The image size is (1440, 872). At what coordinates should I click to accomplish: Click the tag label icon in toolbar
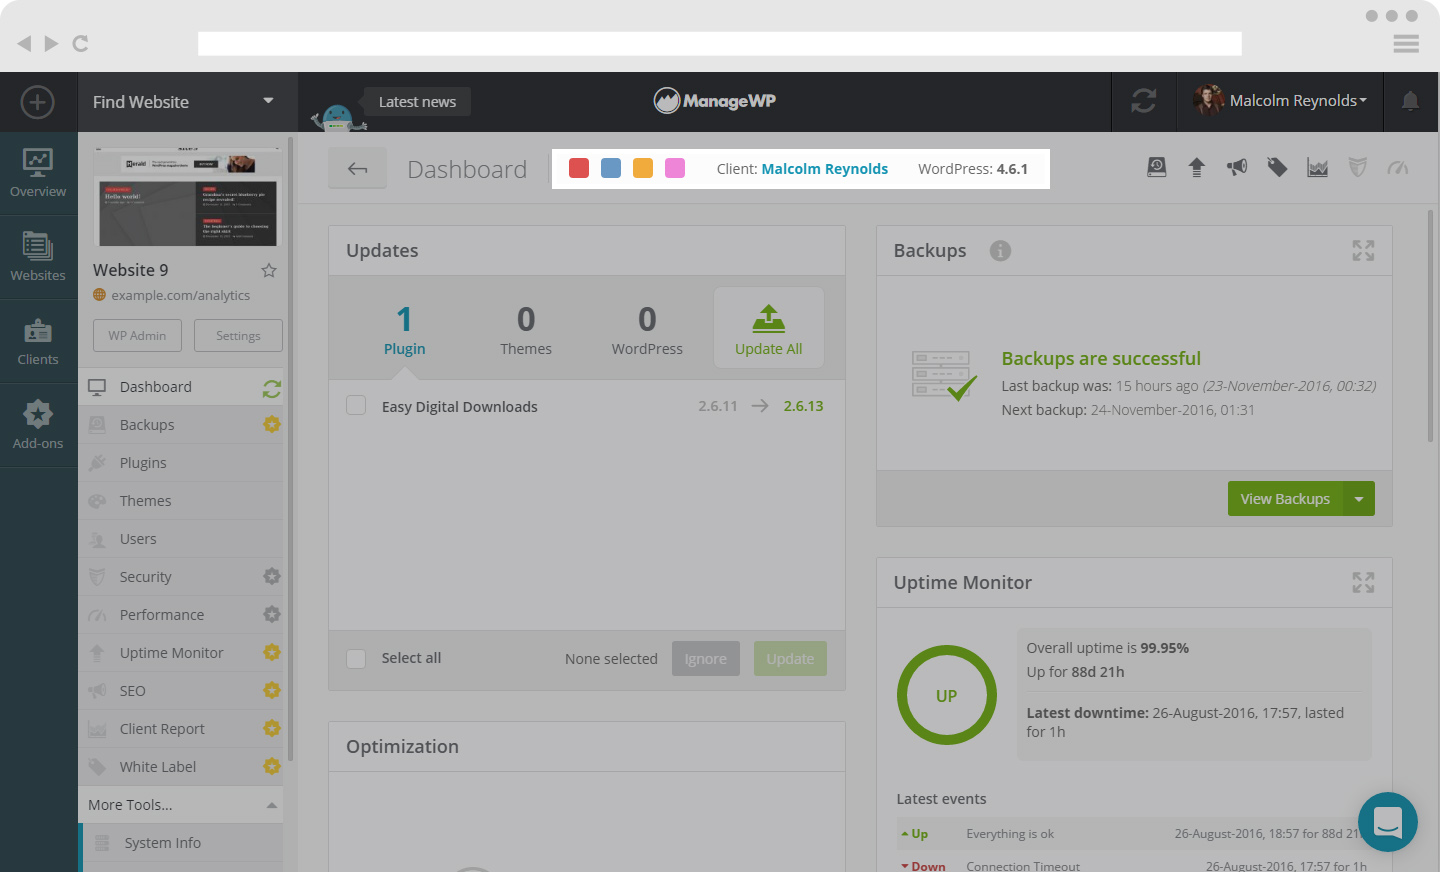(1277, 167)
